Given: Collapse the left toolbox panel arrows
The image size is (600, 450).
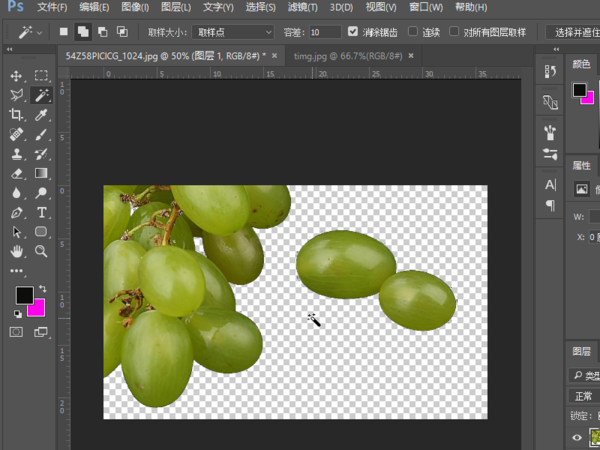Looking at the screenshot, I should pos(9,49).
